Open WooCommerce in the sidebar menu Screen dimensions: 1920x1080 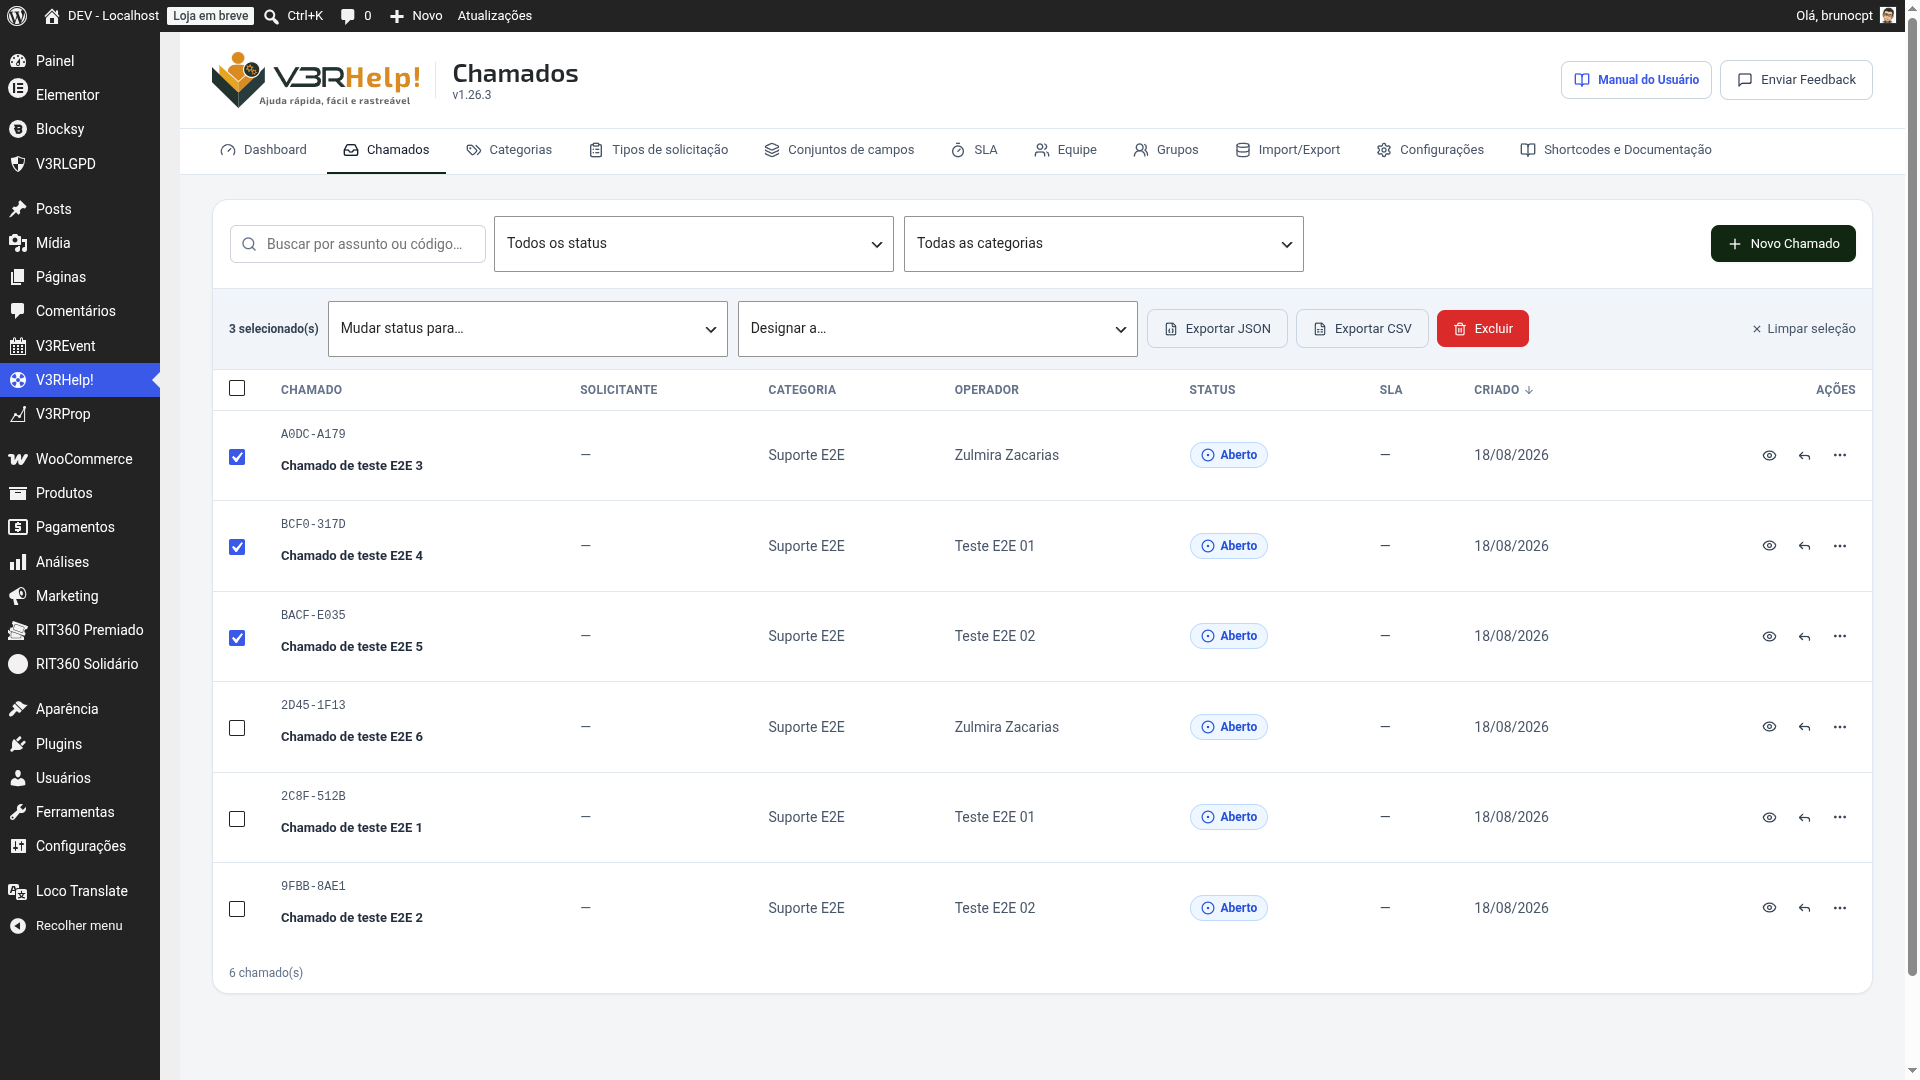80,459
